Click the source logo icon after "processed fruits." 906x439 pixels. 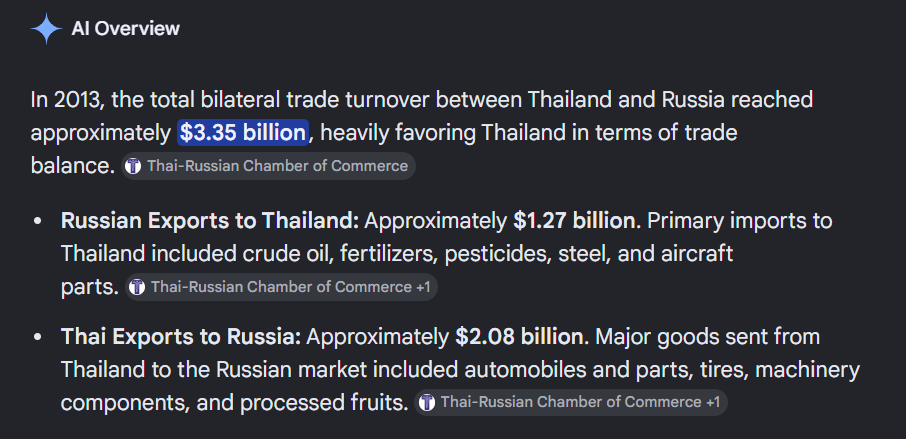(x=427, y=402)
